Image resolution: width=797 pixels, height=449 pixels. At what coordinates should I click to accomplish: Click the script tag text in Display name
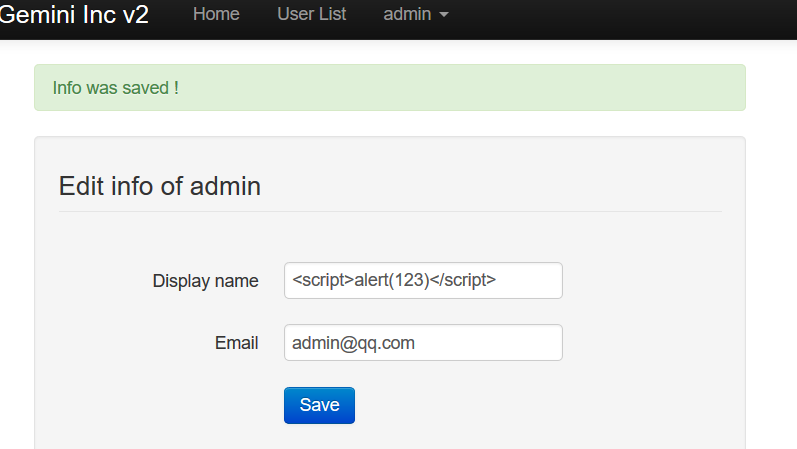(394, 281)
